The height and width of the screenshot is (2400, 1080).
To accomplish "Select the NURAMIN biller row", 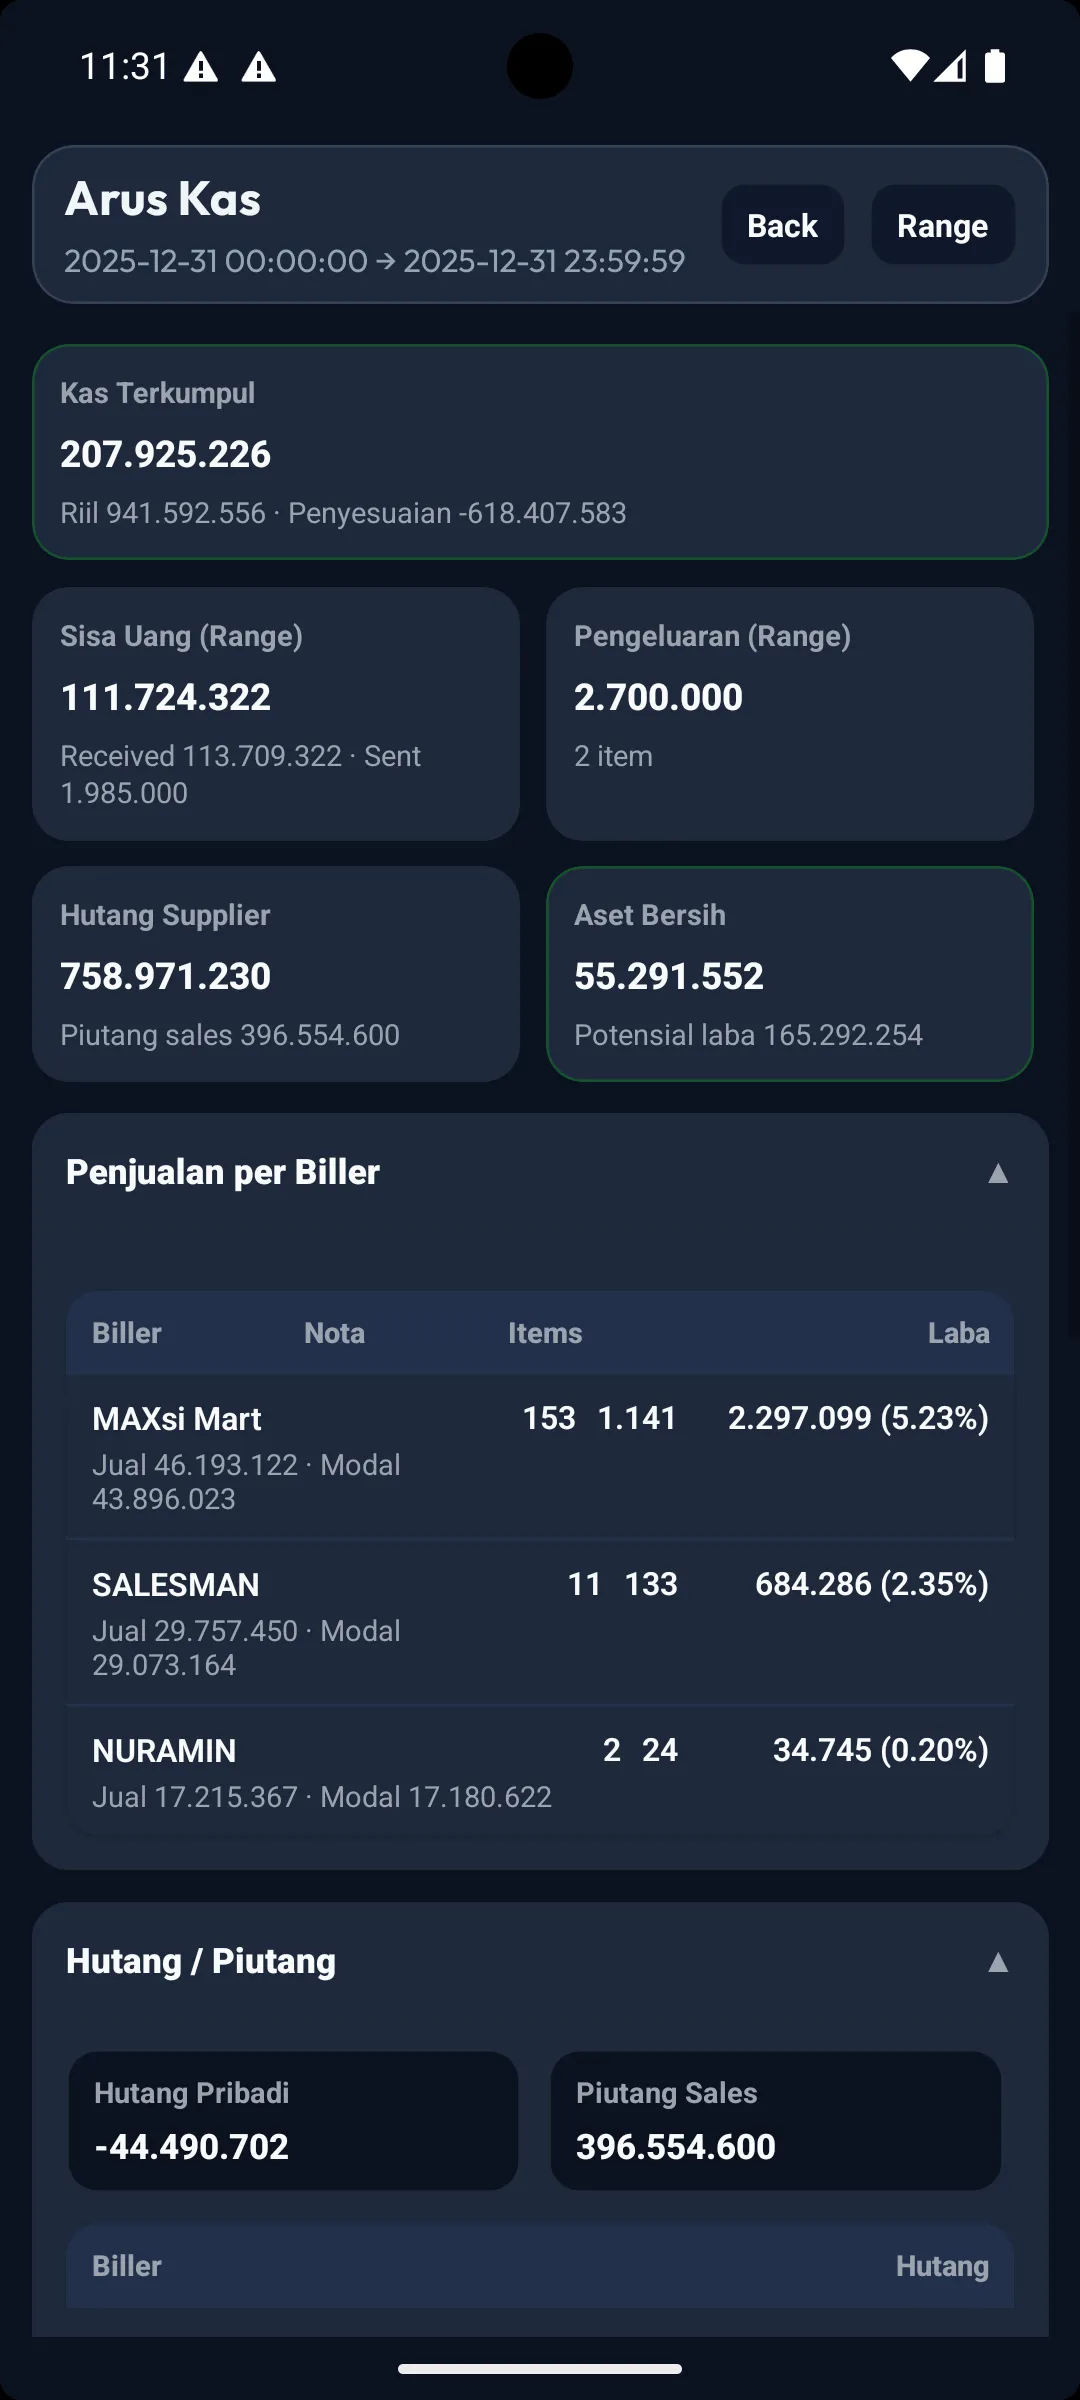I will (x=540, y=1771).
